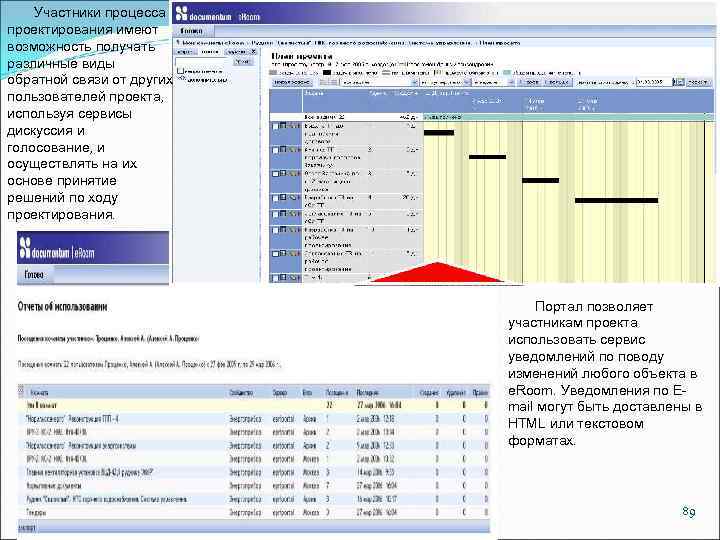Open the third tab of the left panel

(236, 52)
